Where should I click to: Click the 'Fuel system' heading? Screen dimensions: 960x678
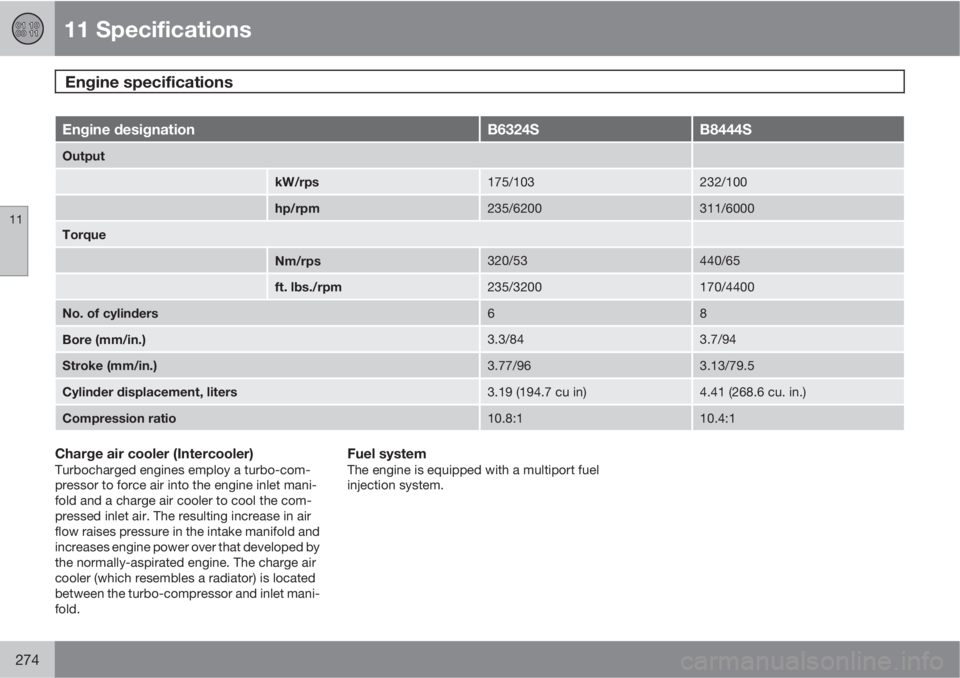386,454
